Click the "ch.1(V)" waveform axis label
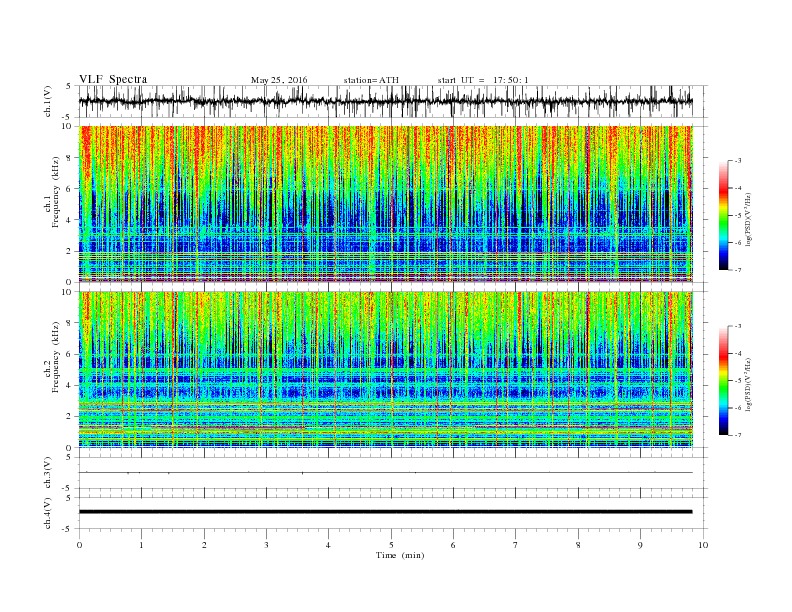 click(48, 101)
